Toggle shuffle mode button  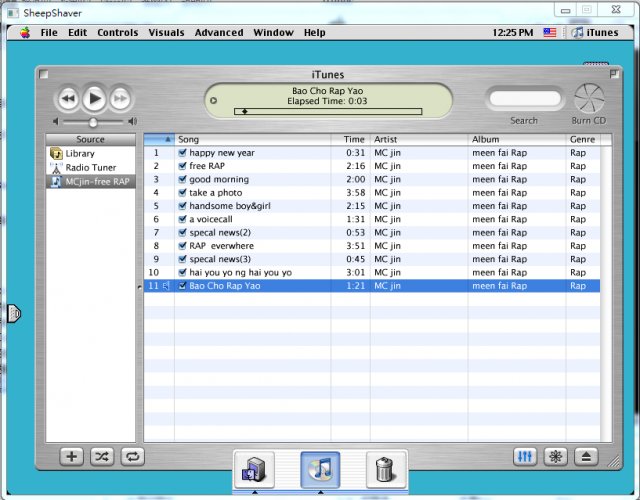(x=102, y=456)
